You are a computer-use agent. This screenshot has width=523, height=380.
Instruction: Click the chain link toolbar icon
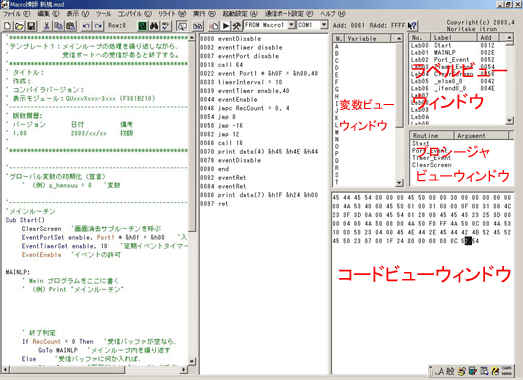(198, 26)
